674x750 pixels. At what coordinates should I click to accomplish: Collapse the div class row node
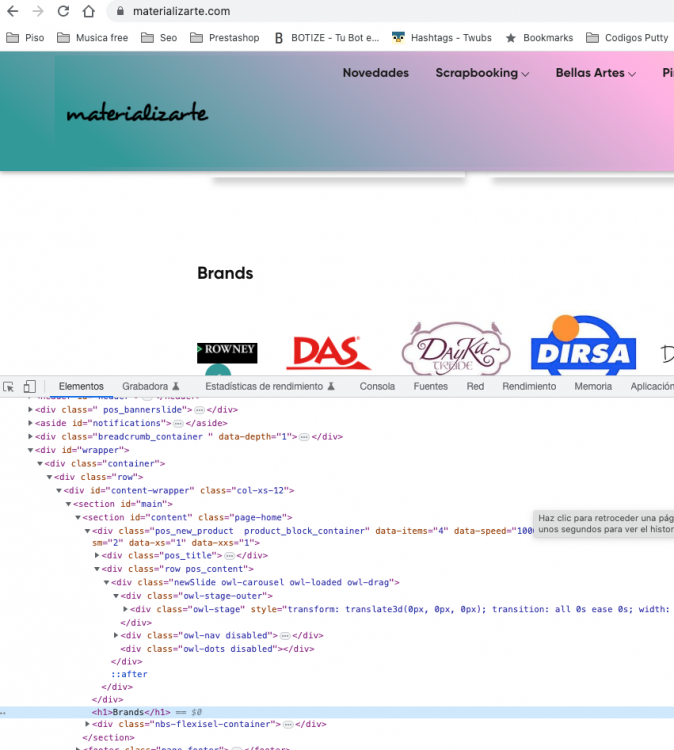(49, 477)
